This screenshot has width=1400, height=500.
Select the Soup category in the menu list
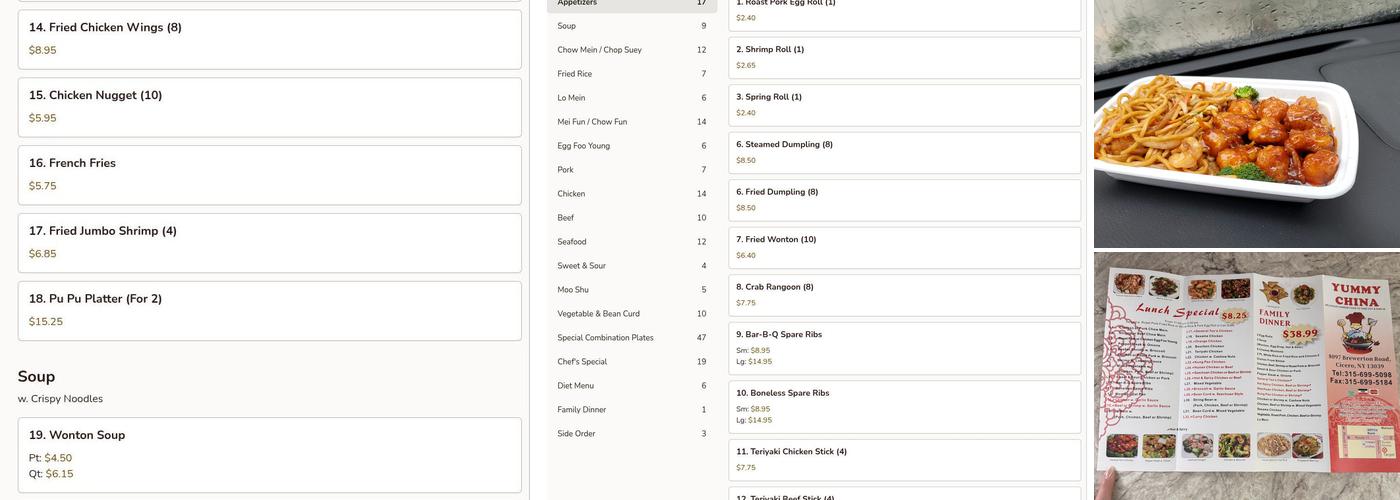631,26
